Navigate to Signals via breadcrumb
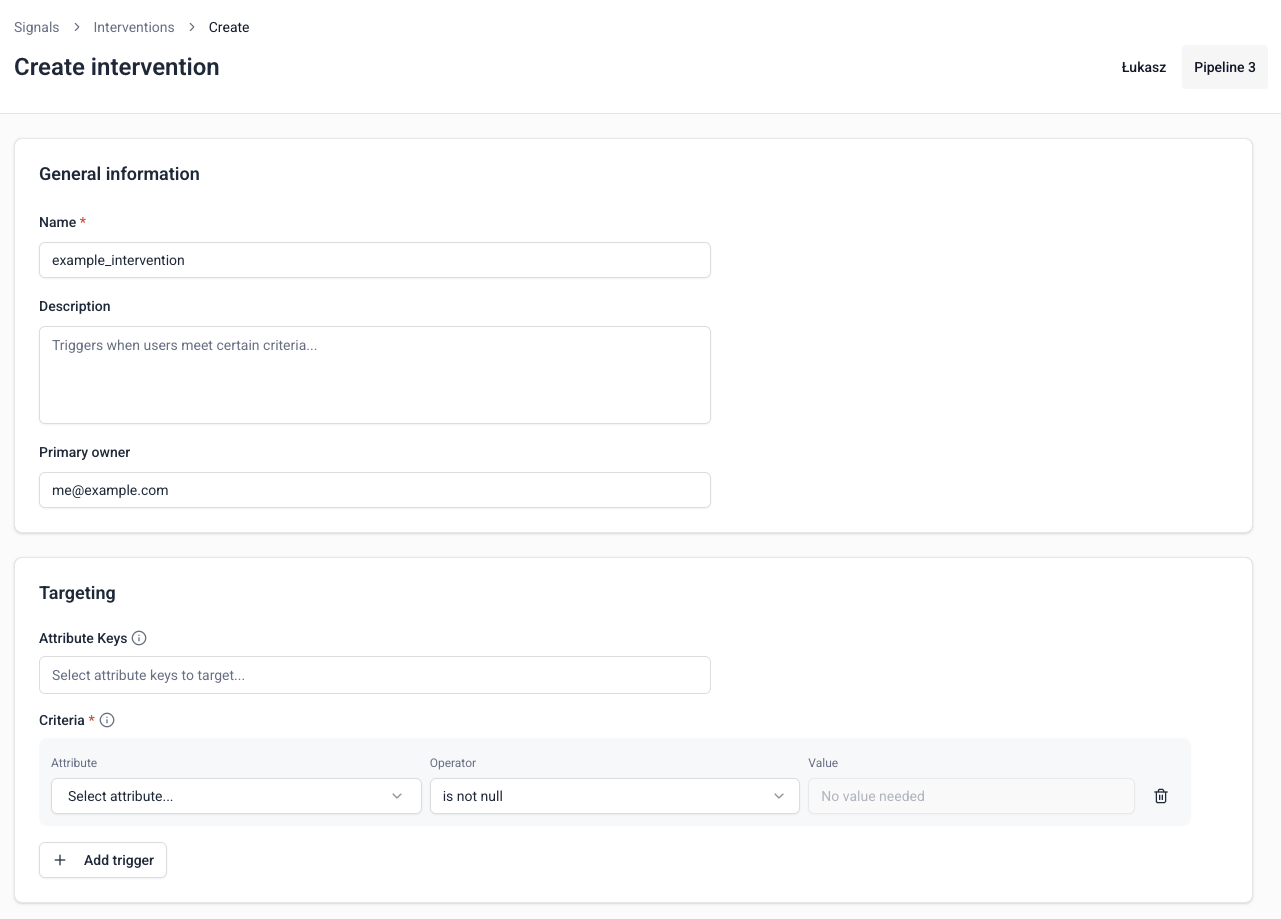This screenshot has height=919, width=1281. pos(36,27)
